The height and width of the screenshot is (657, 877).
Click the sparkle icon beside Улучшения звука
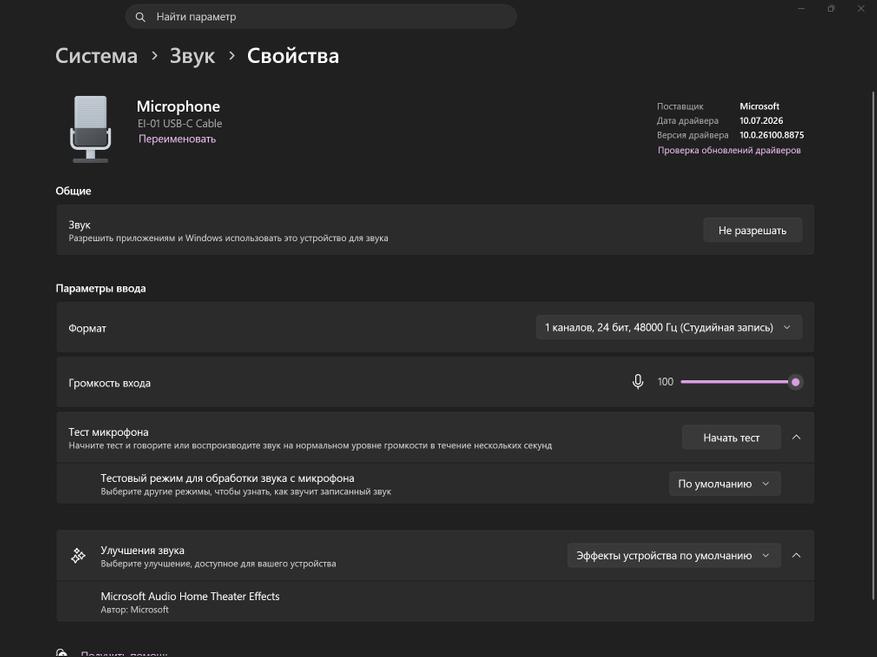tap(78, 556)
